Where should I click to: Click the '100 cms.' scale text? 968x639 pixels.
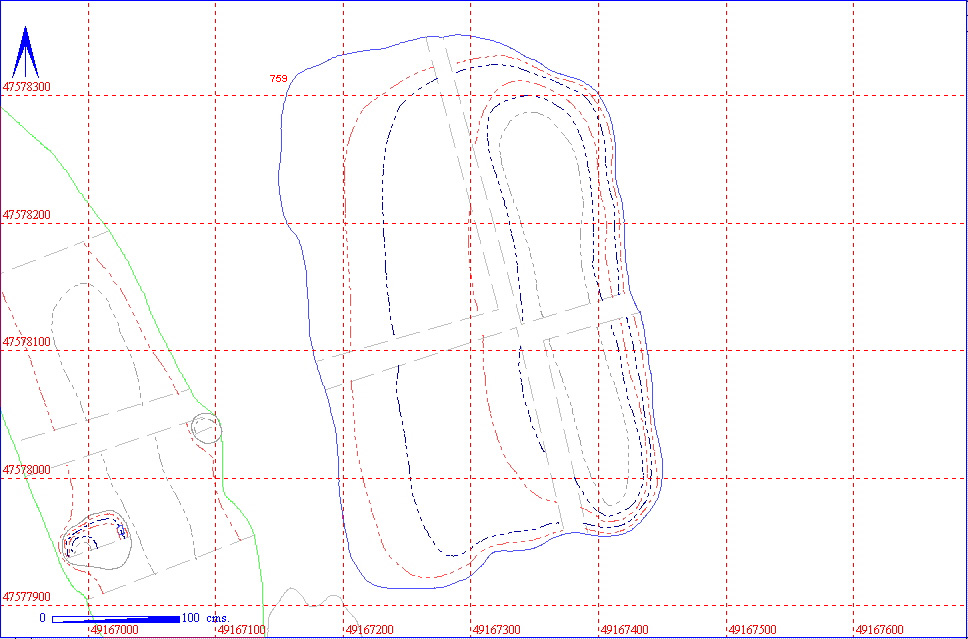click(x=206, y=618)
